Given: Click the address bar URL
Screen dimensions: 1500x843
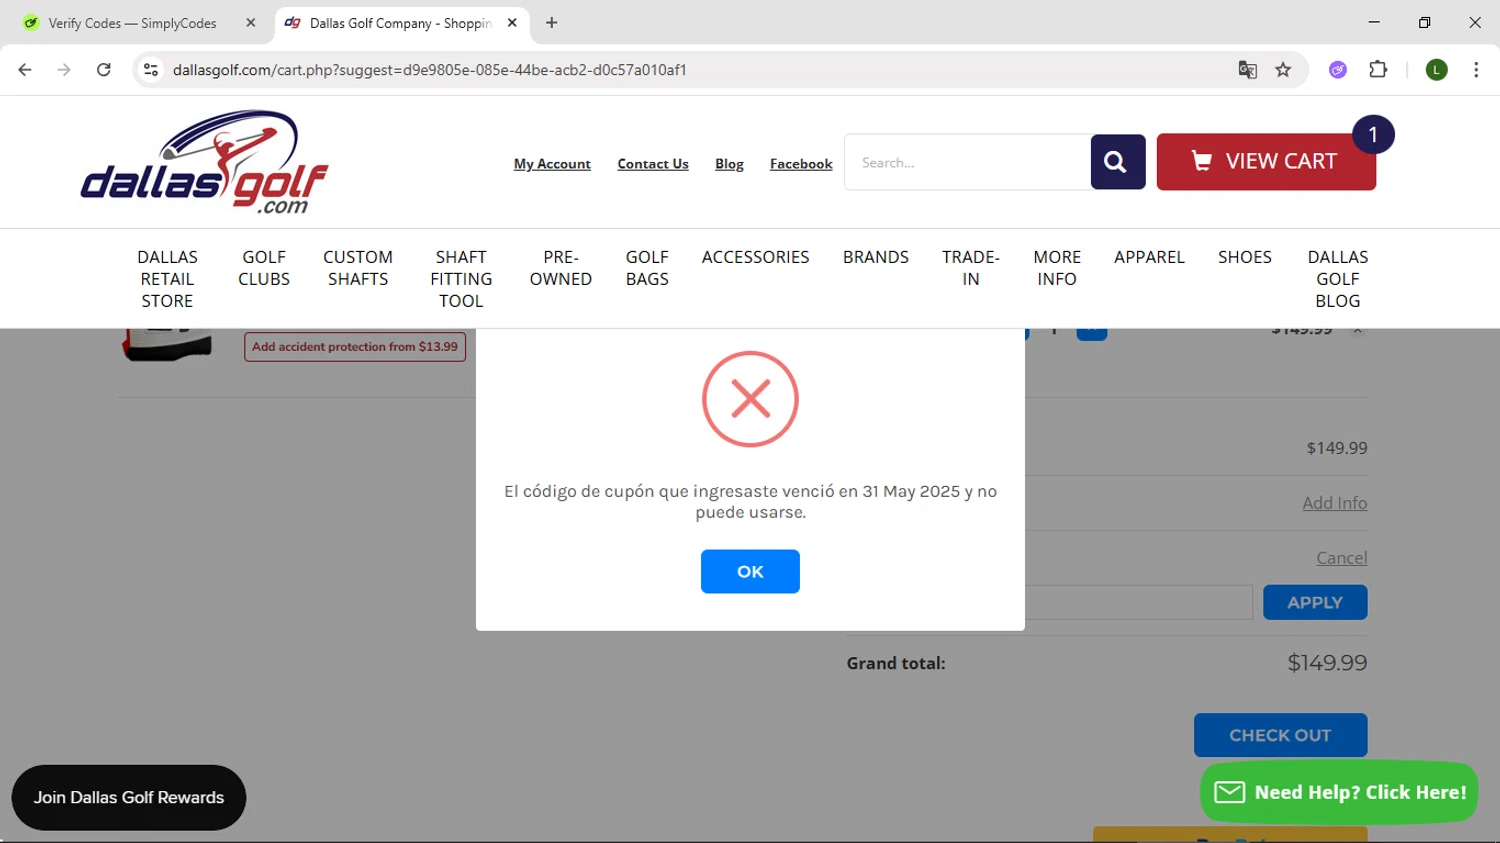Looking at the screenshot, I should tap(430, 70).
